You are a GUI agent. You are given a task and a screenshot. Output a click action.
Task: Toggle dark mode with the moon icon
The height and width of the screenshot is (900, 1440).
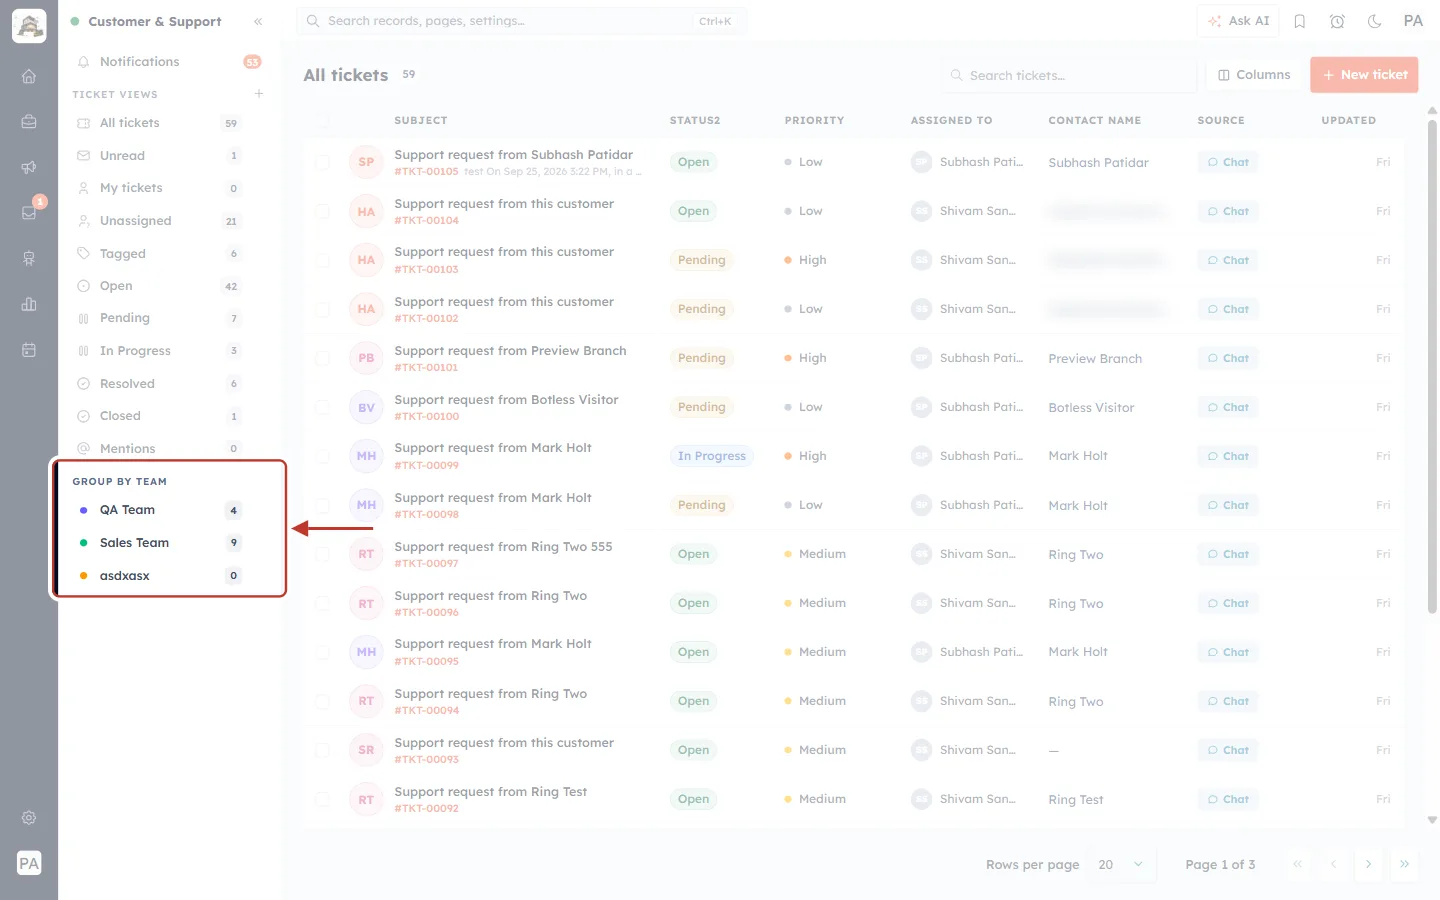tap(1375, 21)
